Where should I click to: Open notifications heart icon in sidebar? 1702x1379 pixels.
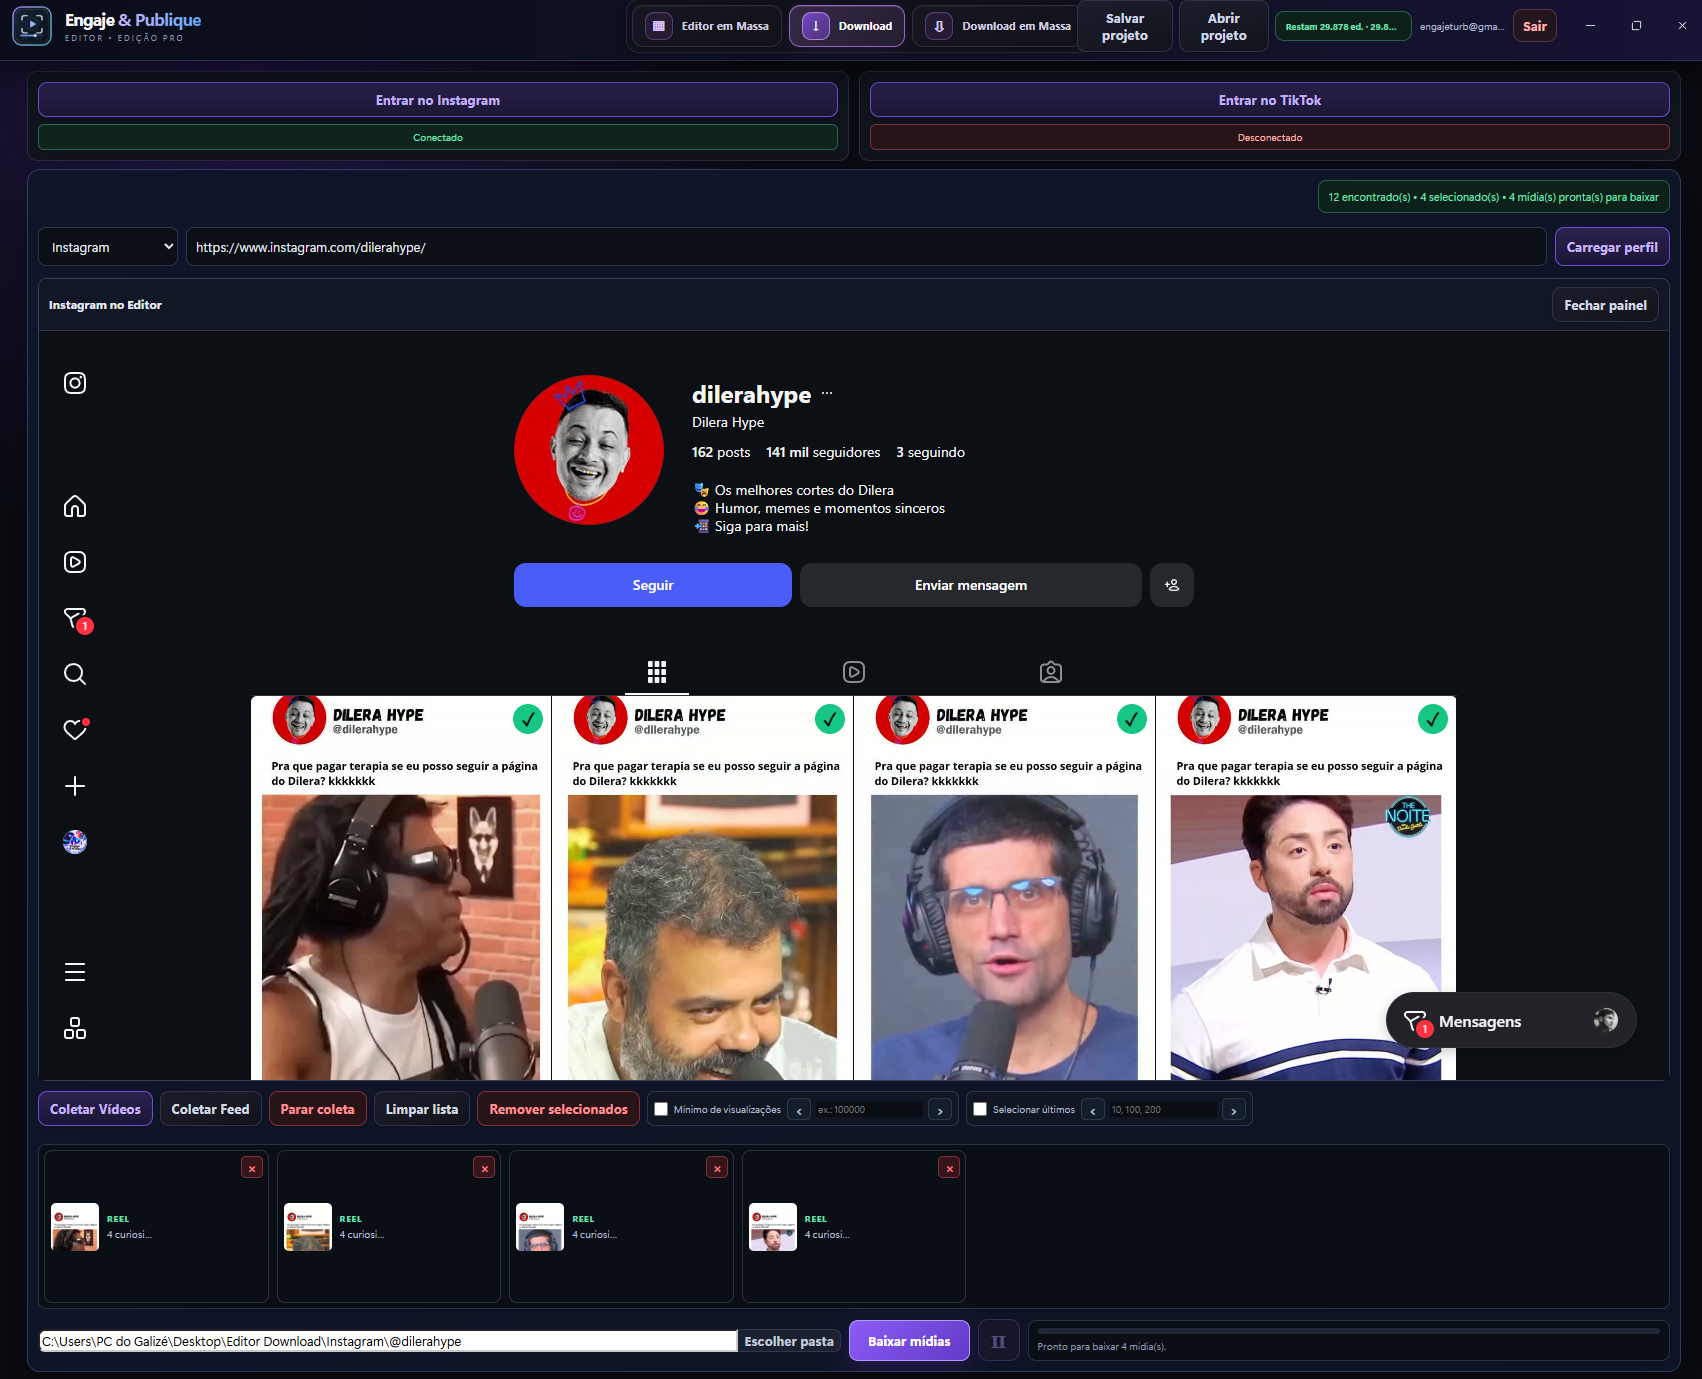(75, 729)
